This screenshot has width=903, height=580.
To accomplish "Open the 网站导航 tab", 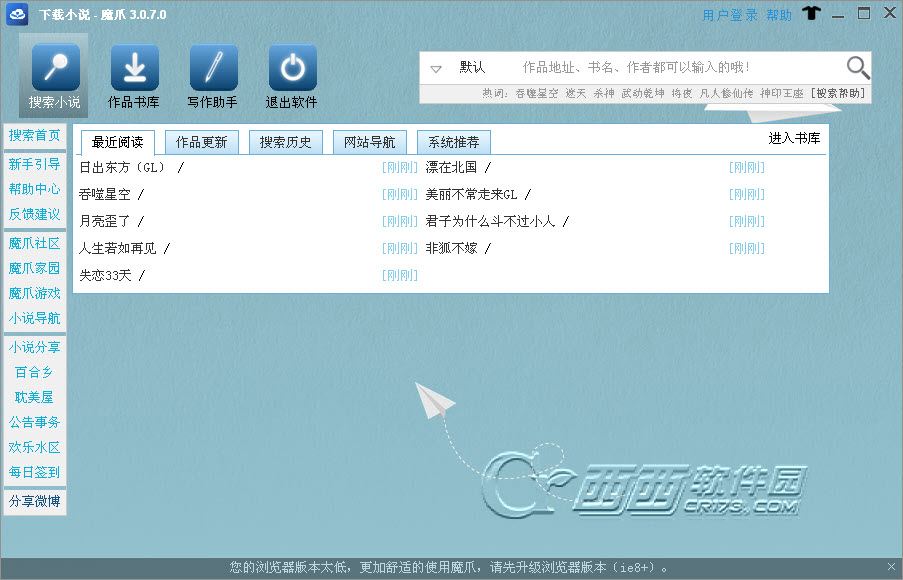I will pos(370,142).
